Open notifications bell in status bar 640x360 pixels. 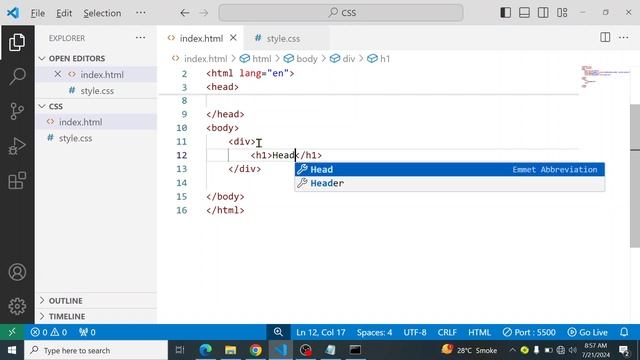click(x=624, y=332)
